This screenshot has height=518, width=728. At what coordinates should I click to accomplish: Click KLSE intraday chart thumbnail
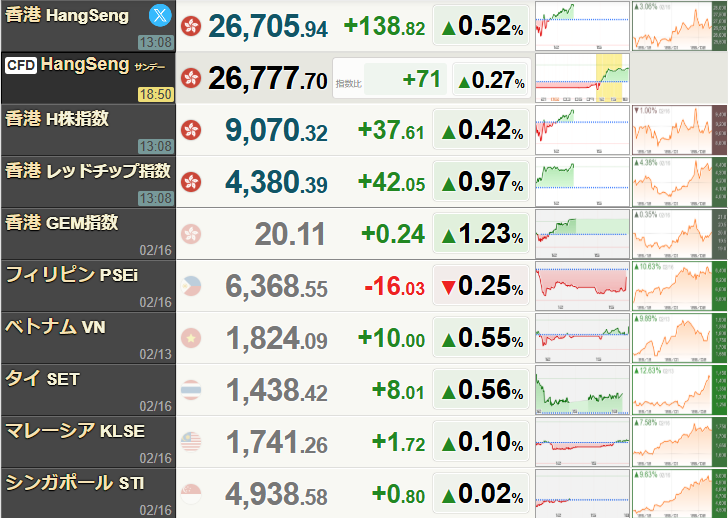(x=582, y=442)
